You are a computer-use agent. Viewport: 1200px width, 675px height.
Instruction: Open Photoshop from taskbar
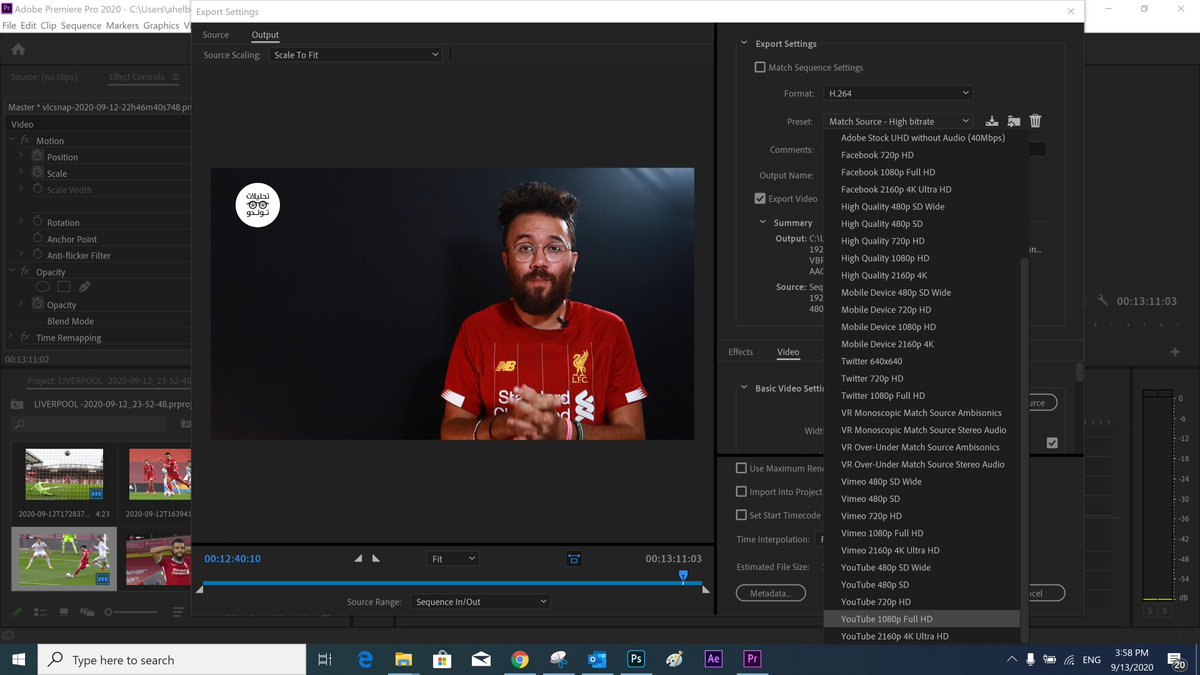click(636, 659)
